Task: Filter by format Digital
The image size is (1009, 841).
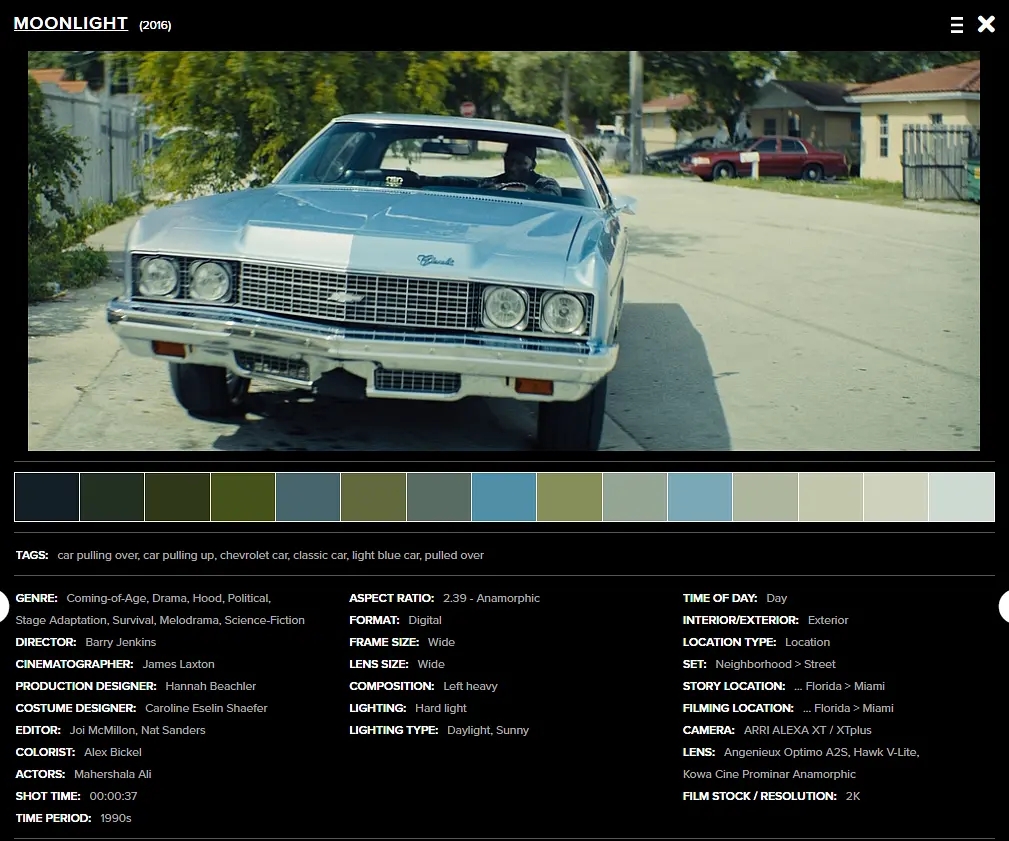Action: coord(425,620)
